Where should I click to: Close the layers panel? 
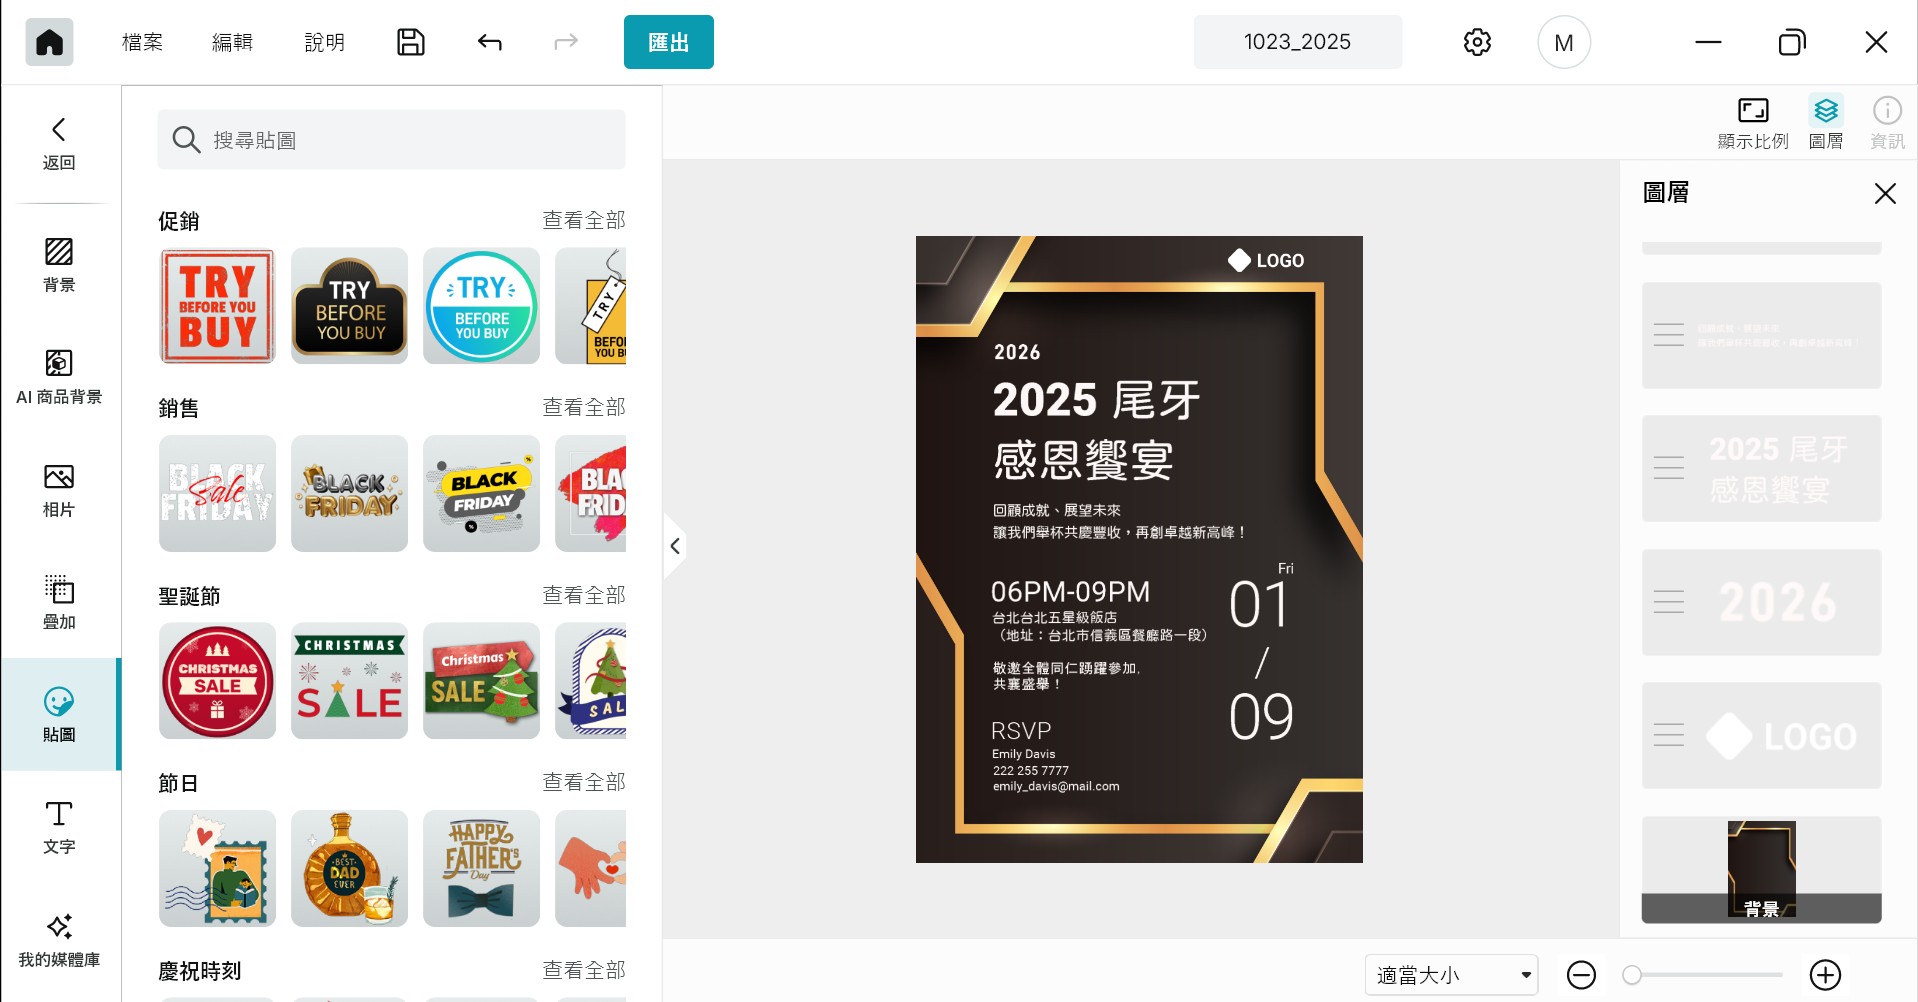click(x=1885, y=193)
